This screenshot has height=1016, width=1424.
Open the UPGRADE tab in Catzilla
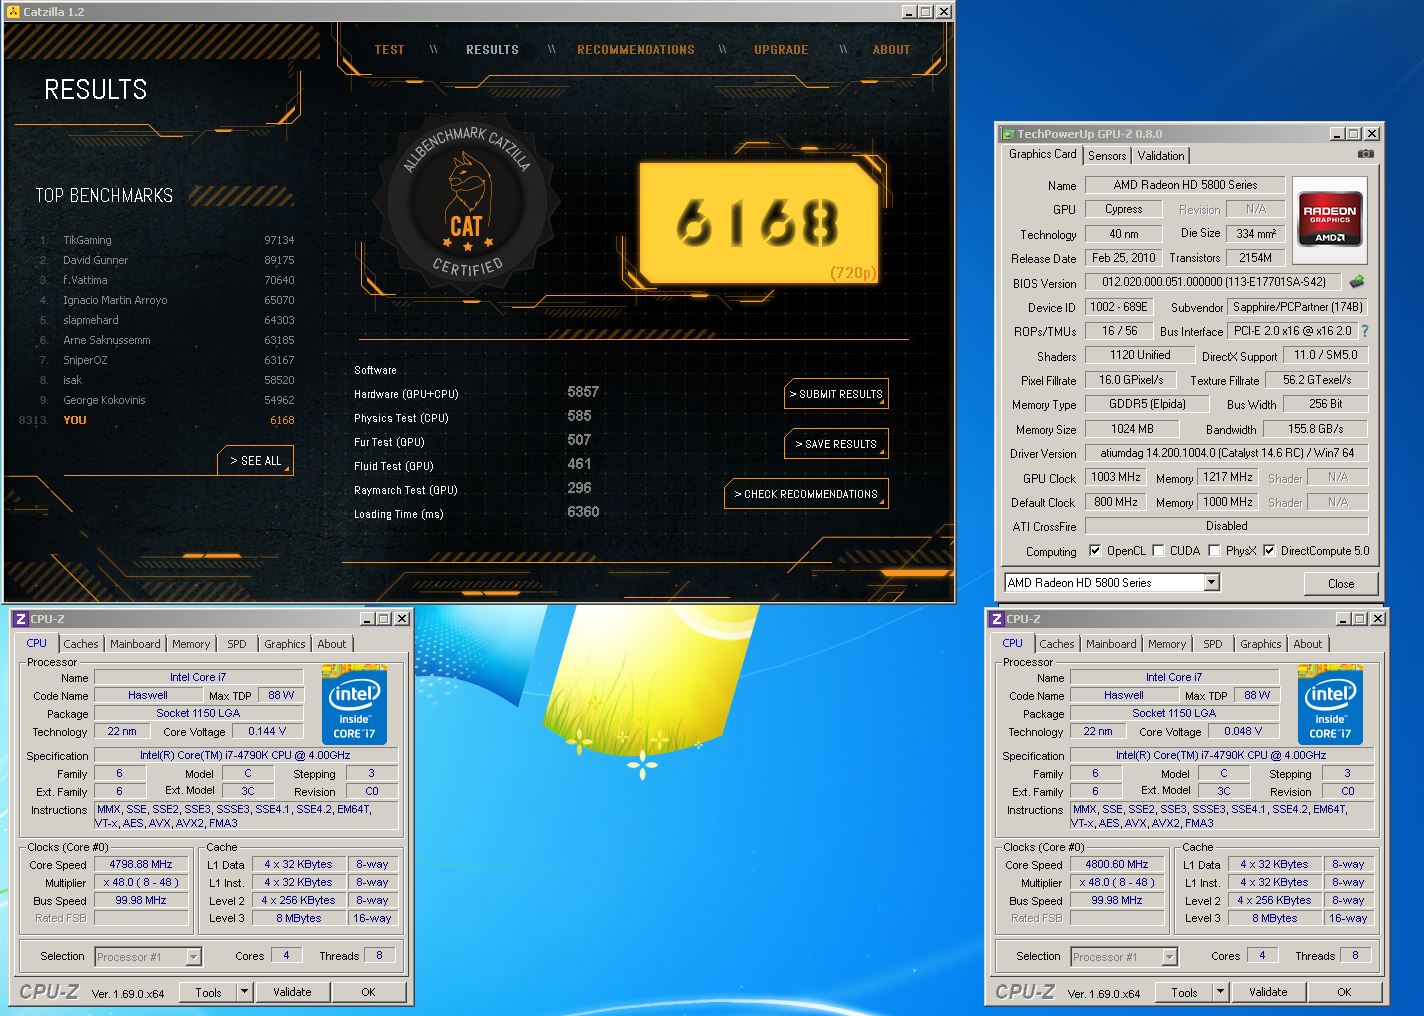pos(781,49)
